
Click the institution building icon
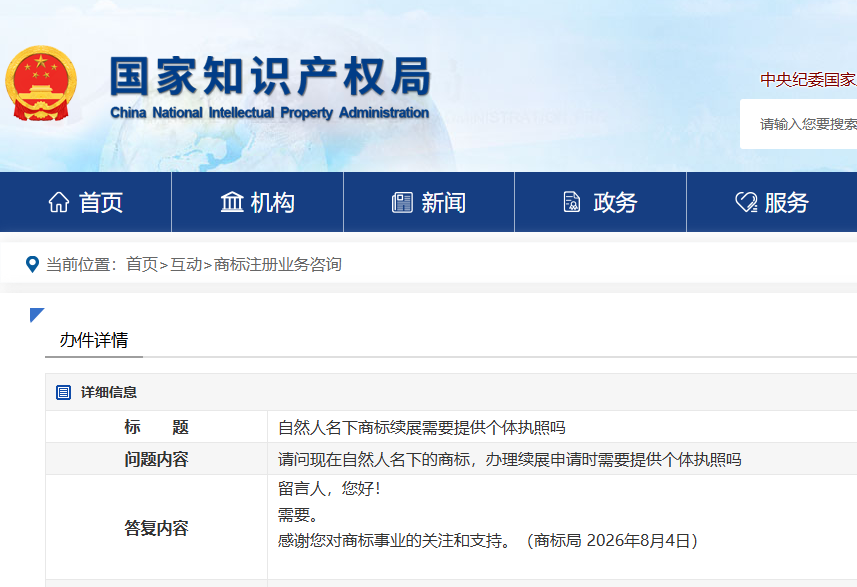[x=232, y=202]
